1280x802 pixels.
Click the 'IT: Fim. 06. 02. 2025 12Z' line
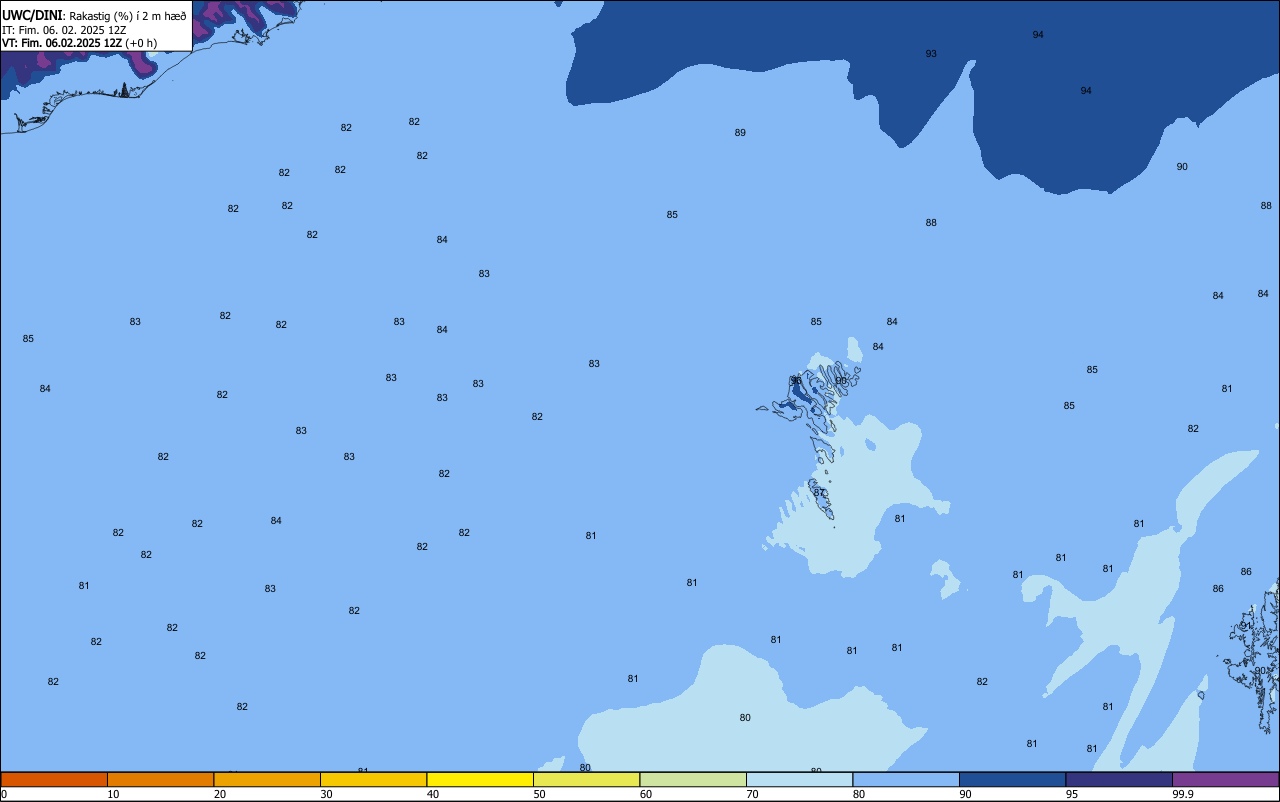pos(64,30)
